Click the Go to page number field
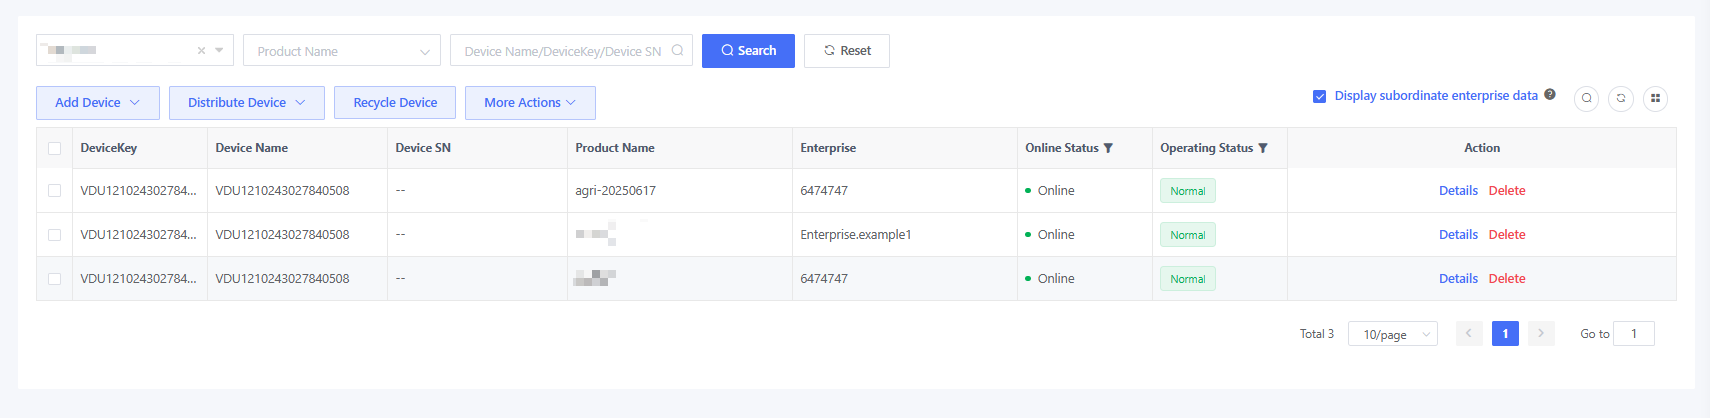This screenshot has height=418, width=1710. (x=1633, y=334)
